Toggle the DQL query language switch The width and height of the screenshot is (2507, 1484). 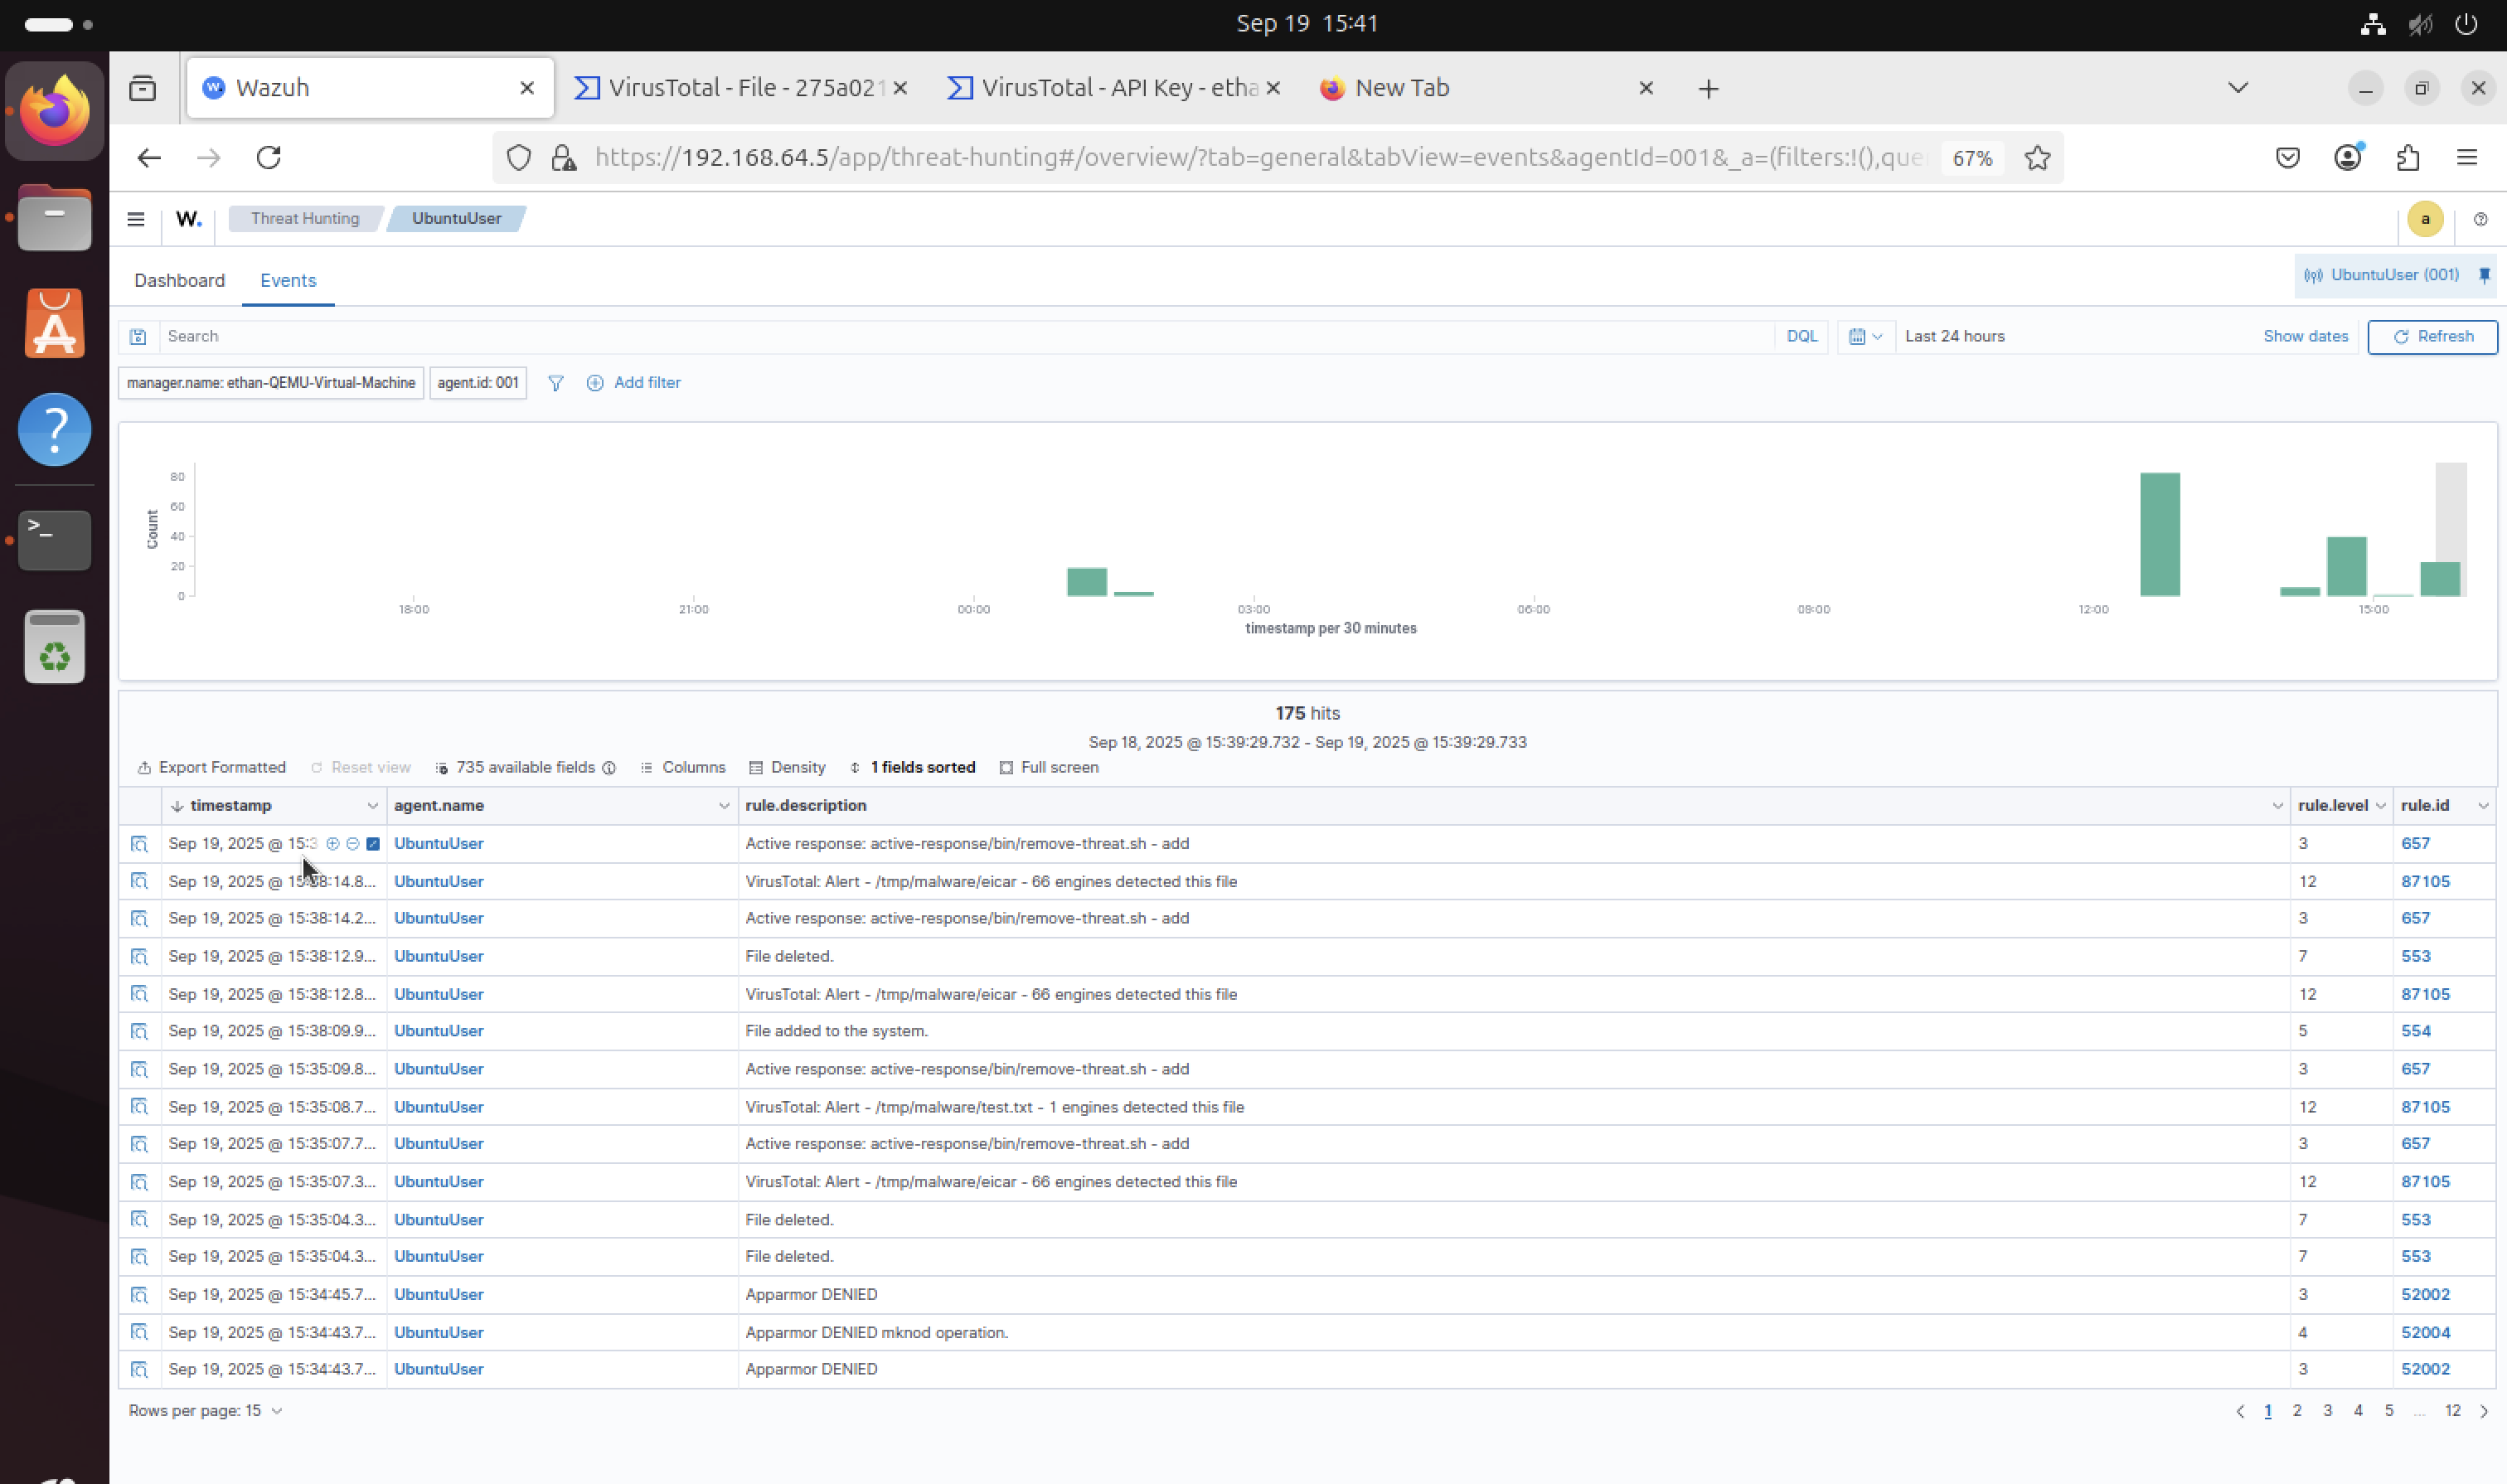coord(1801,337)
